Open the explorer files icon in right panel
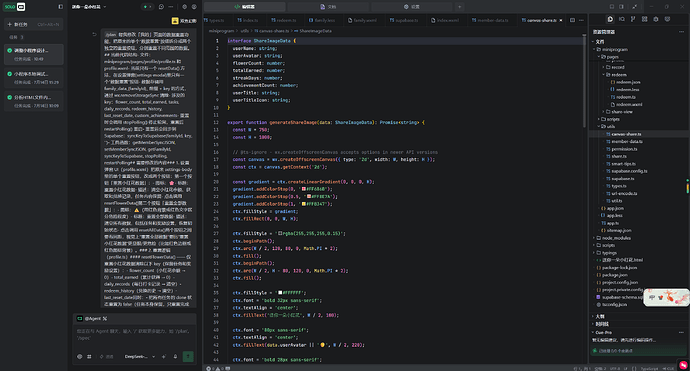 (x=610, y=19)
